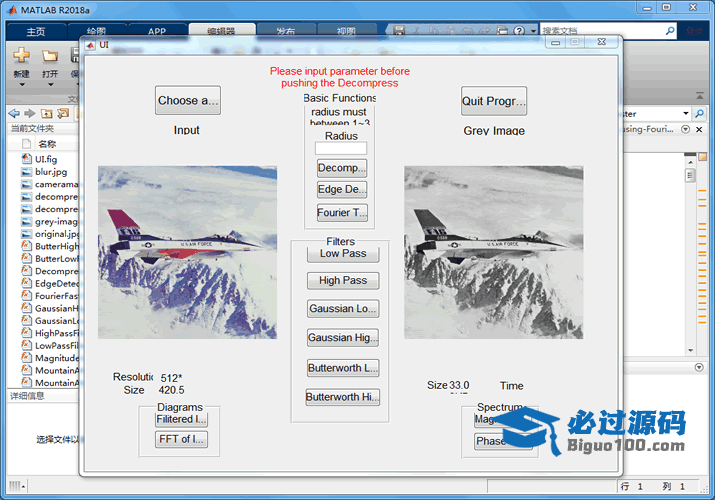
Task: Expand the 打开 dropdown arrow
Action: [x=50, y=85]
